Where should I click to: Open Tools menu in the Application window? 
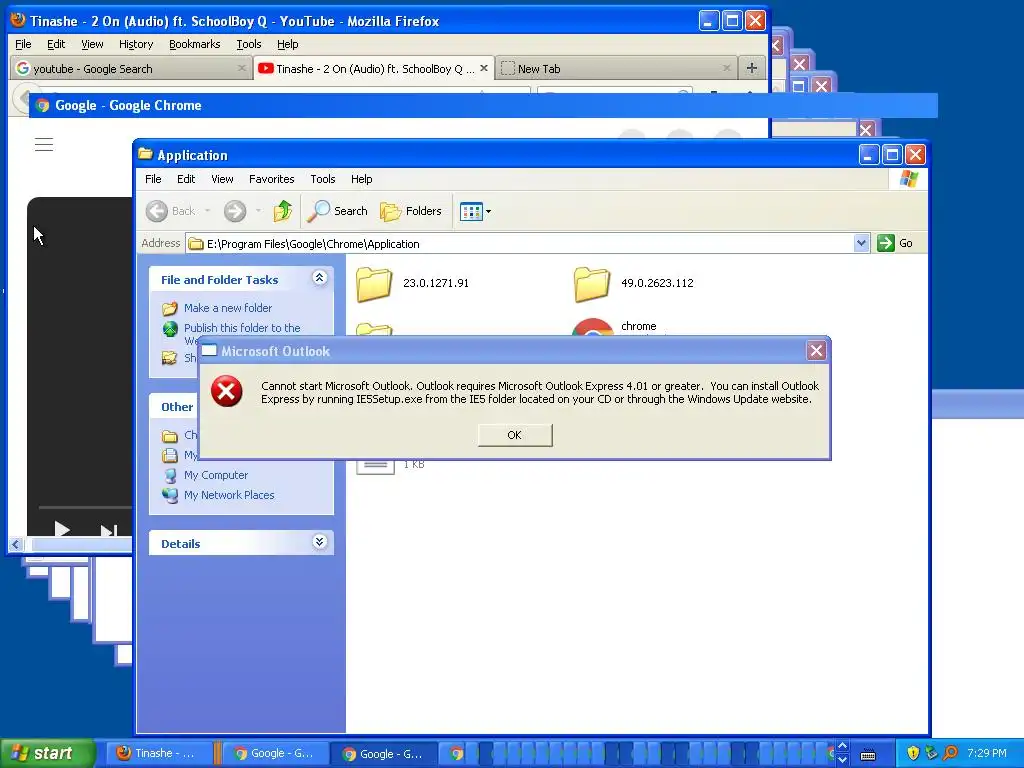[323, 179]
